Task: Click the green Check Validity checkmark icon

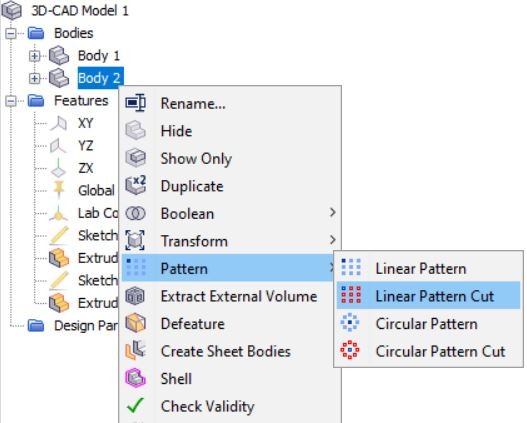Action: [135, 405]
